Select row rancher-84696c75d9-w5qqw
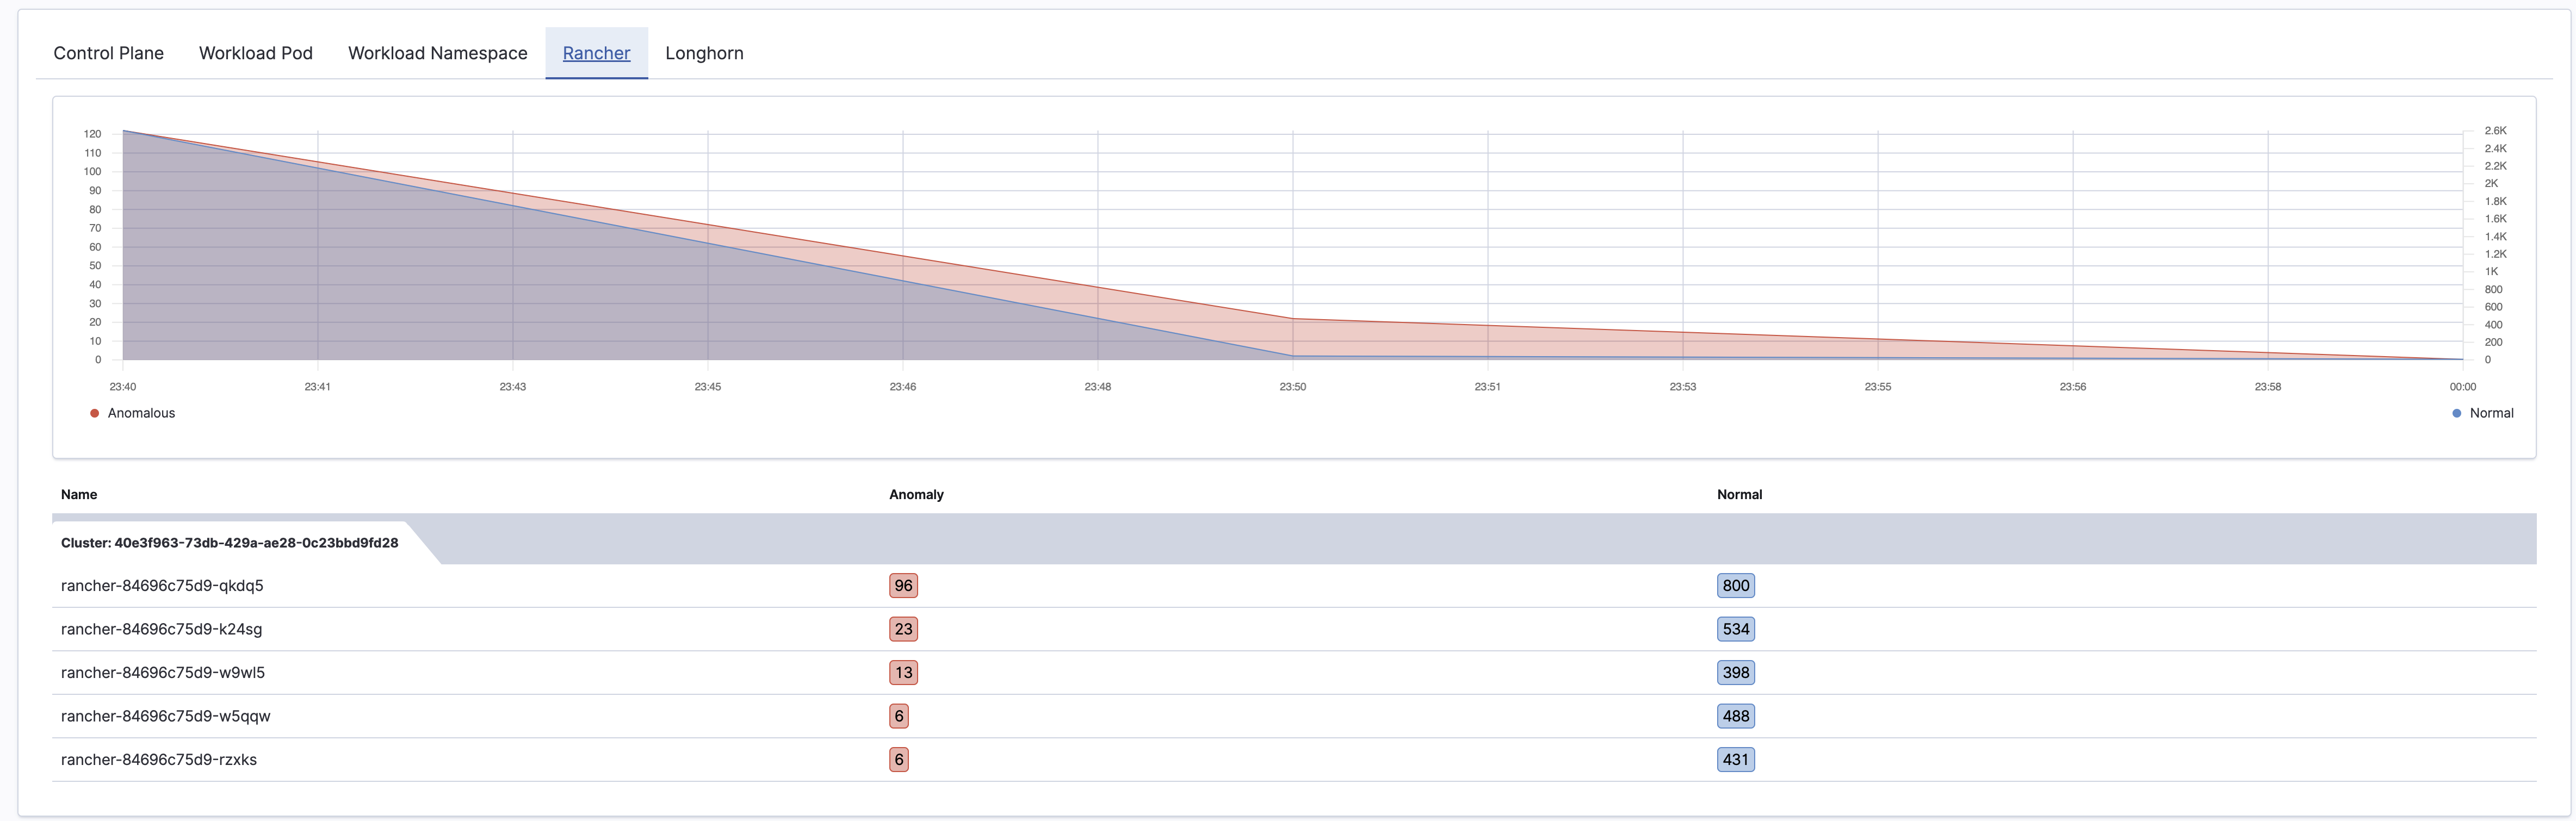This screenshot has height=821, width=2576. 1294,716
